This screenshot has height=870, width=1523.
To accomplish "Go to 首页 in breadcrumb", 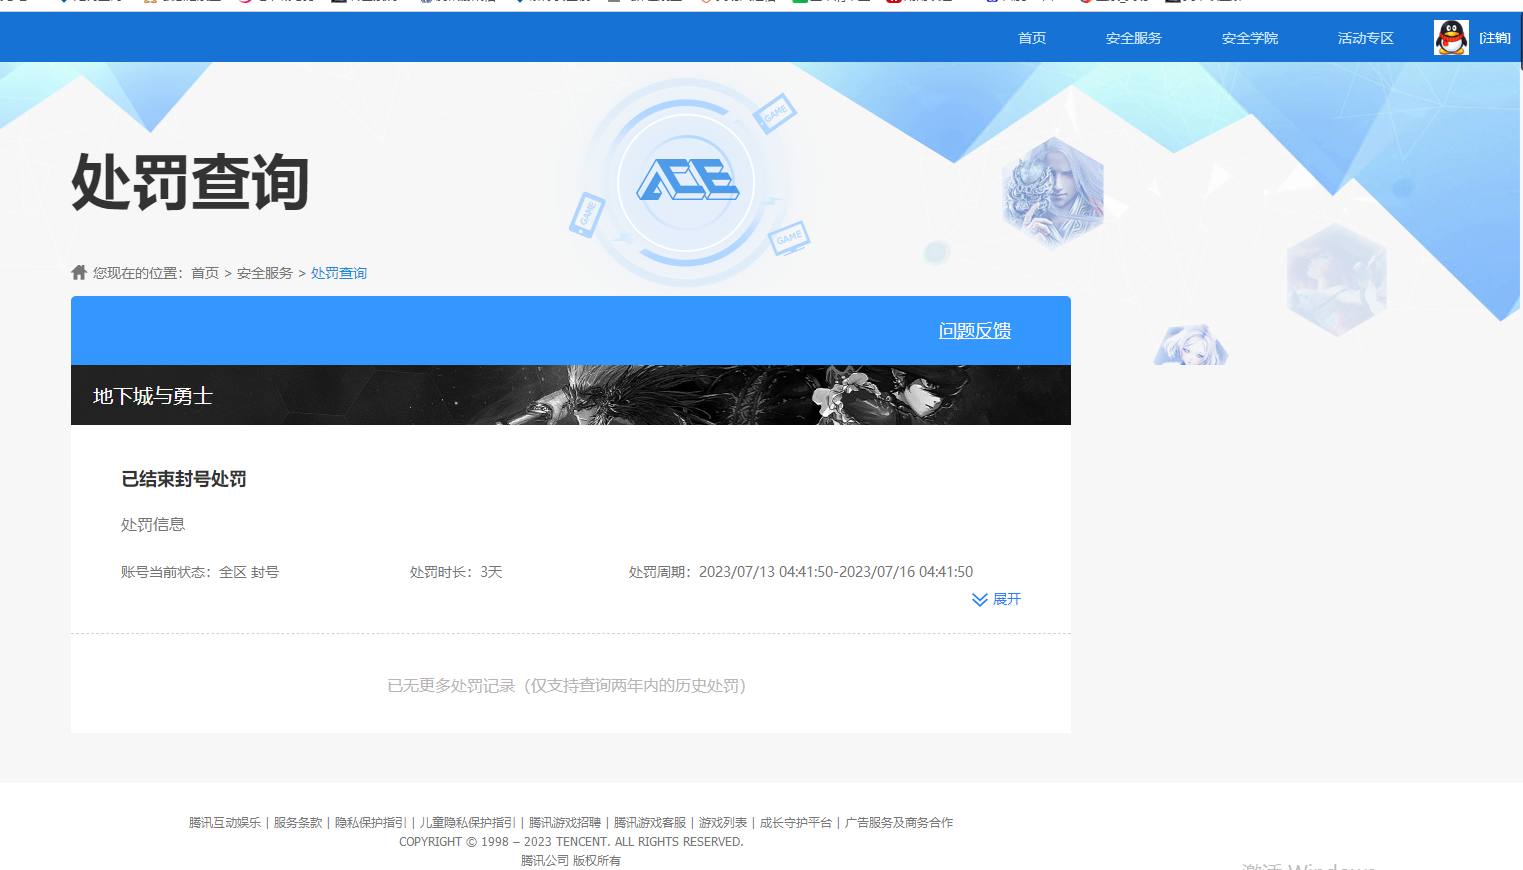I will [205, 273].
